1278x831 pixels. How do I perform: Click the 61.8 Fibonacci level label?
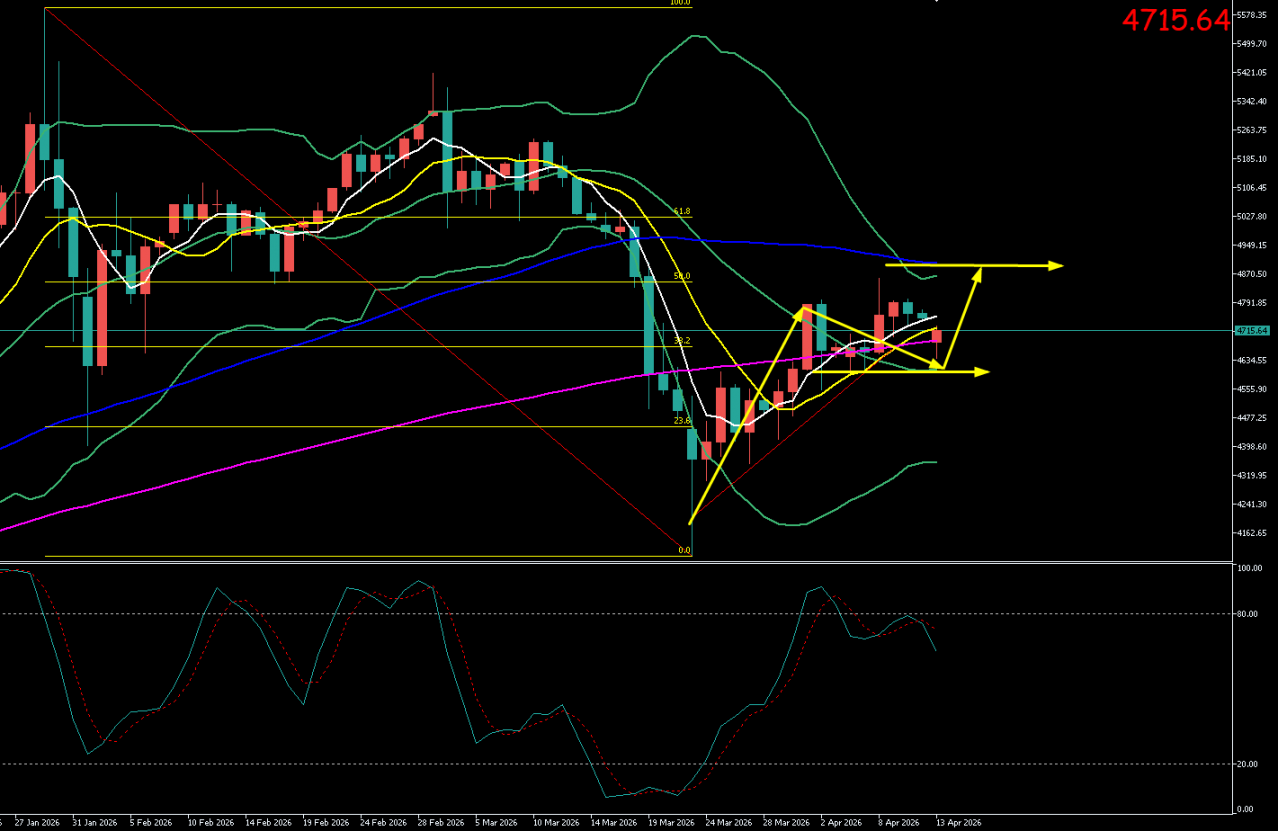coord(682,212)
